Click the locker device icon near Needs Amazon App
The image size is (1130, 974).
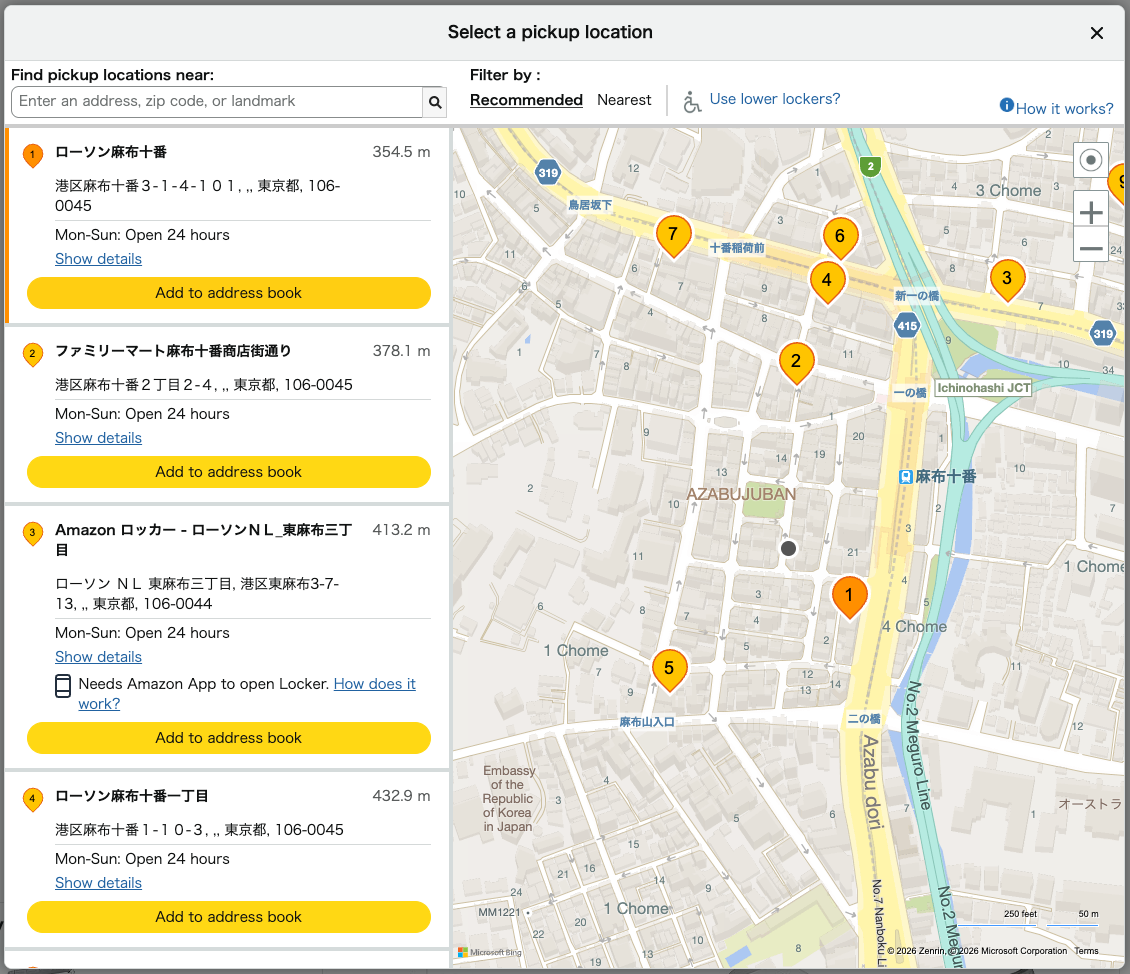coord(62,686)
